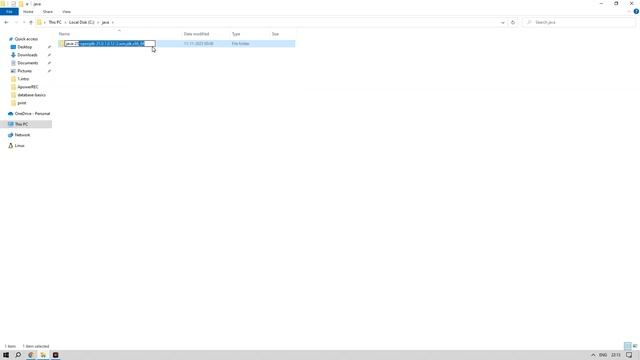Screen dimensions: 640x360
Task: Open the notification center icon
Action: click(x=629, y=355)
